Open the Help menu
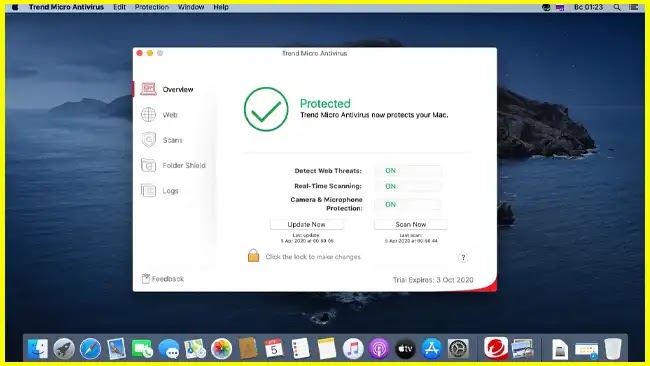The height and width of the screenshot is (366, 650). [x=221, y=7]
